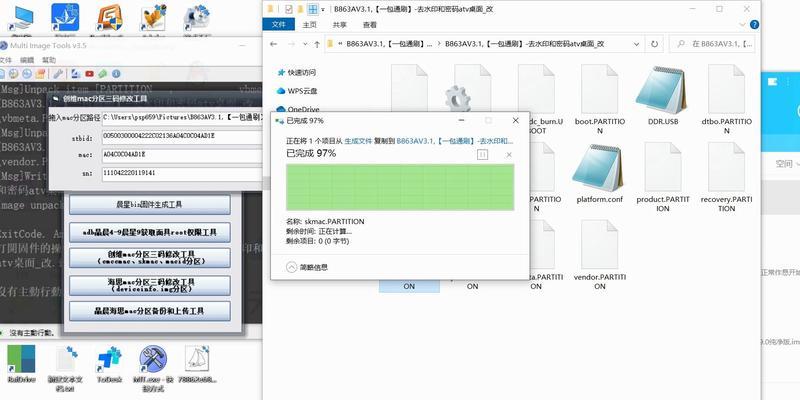Click the green copy progress graph

(x=400, y=187)
